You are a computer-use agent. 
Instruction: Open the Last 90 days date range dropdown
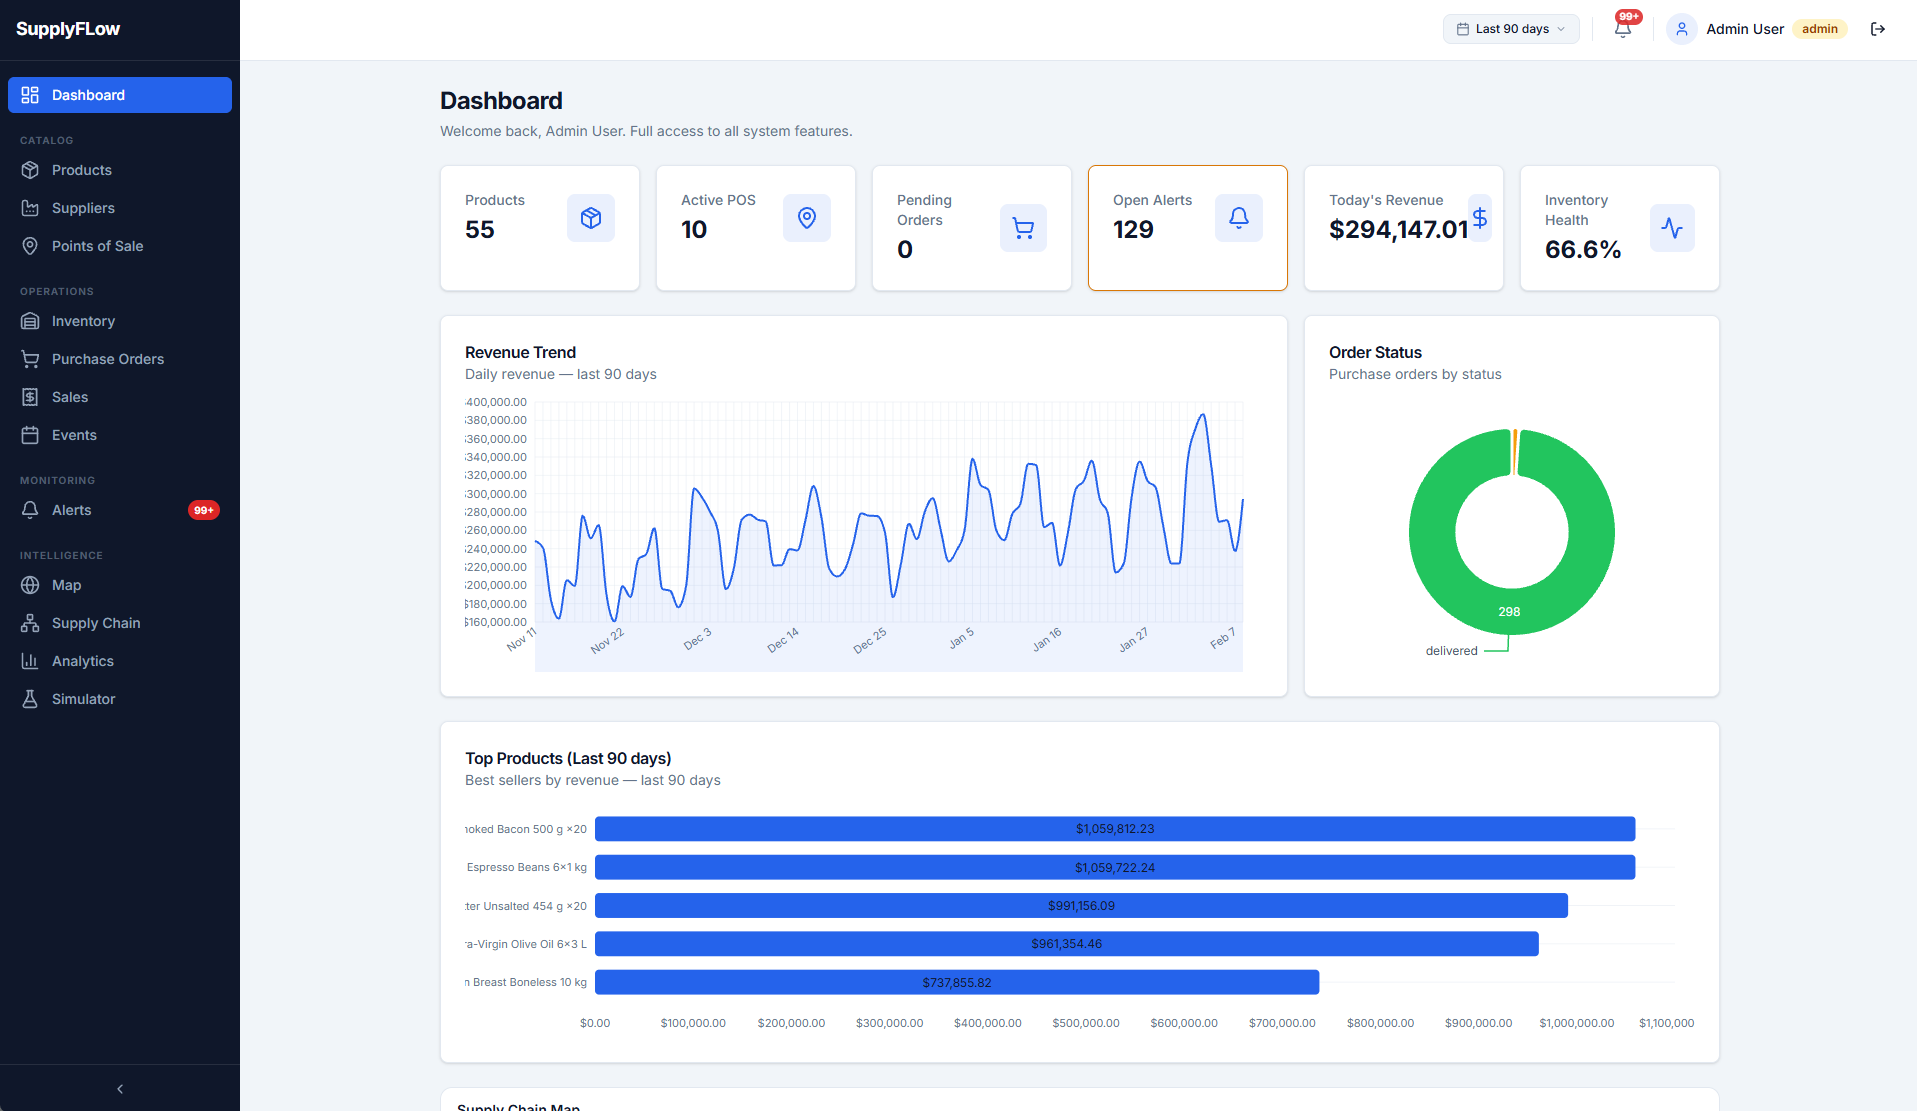coord(1510,29)
